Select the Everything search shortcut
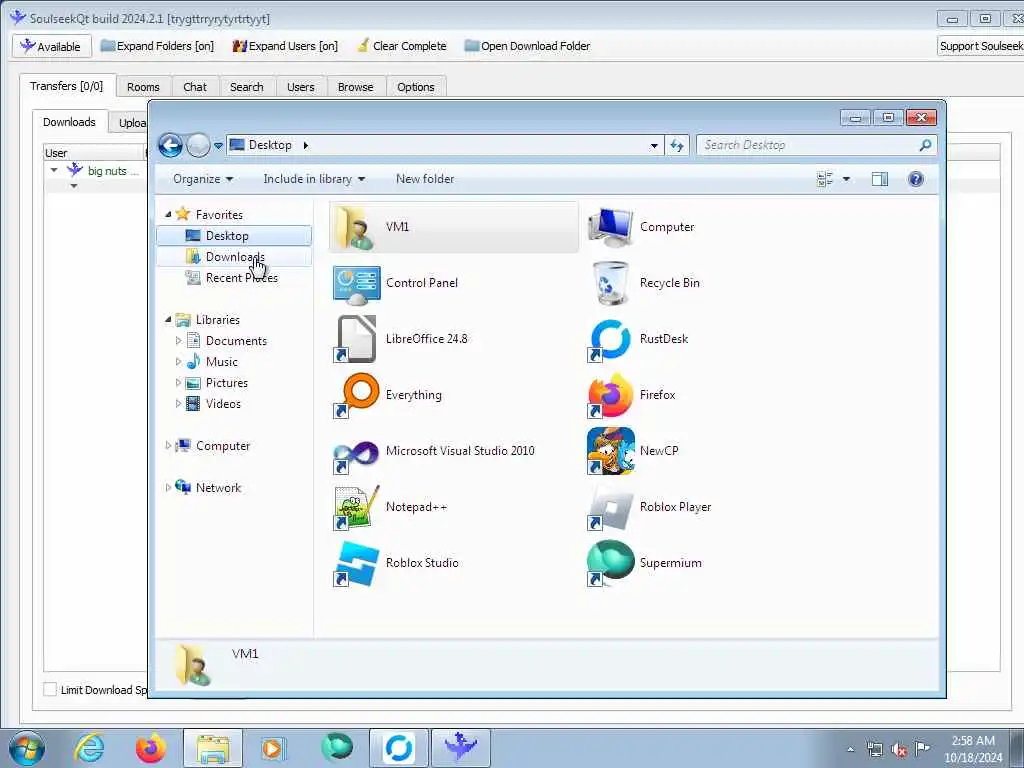The width and height of the screenshot is (1024, 768). point(356,395)
